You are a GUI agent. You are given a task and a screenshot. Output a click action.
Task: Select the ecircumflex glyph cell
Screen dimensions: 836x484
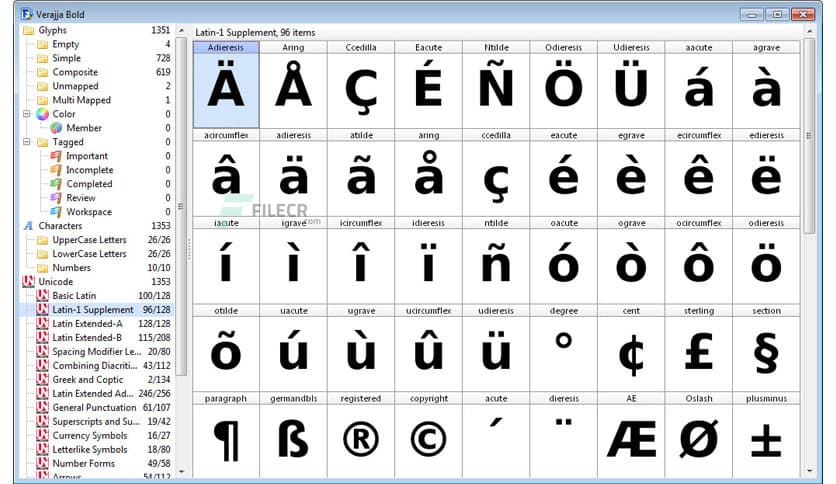[x=699, y=173]
